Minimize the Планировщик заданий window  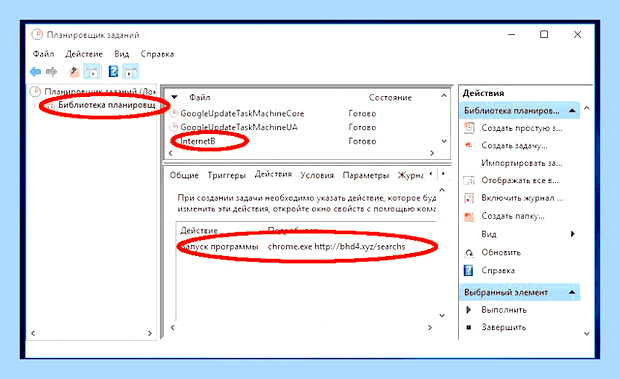pyautogui.click(x=511, y=34)
